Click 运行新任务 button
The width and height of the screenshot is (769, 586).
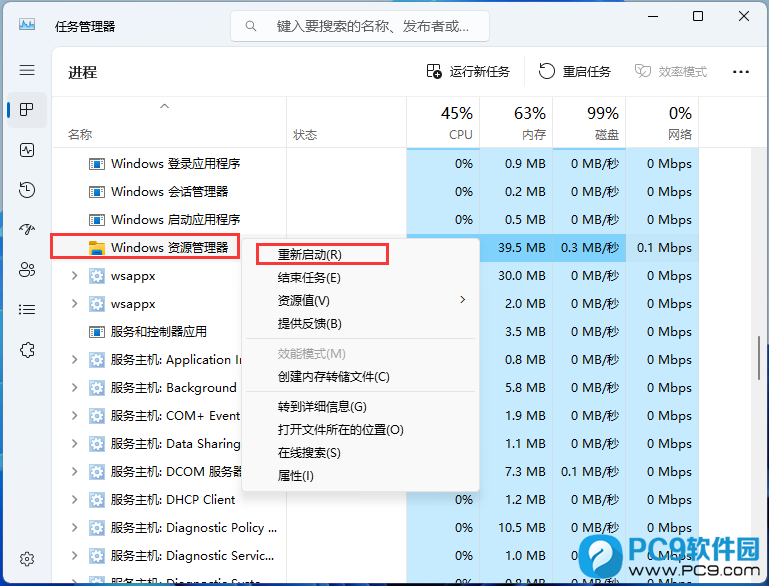[x=468, y=72]
